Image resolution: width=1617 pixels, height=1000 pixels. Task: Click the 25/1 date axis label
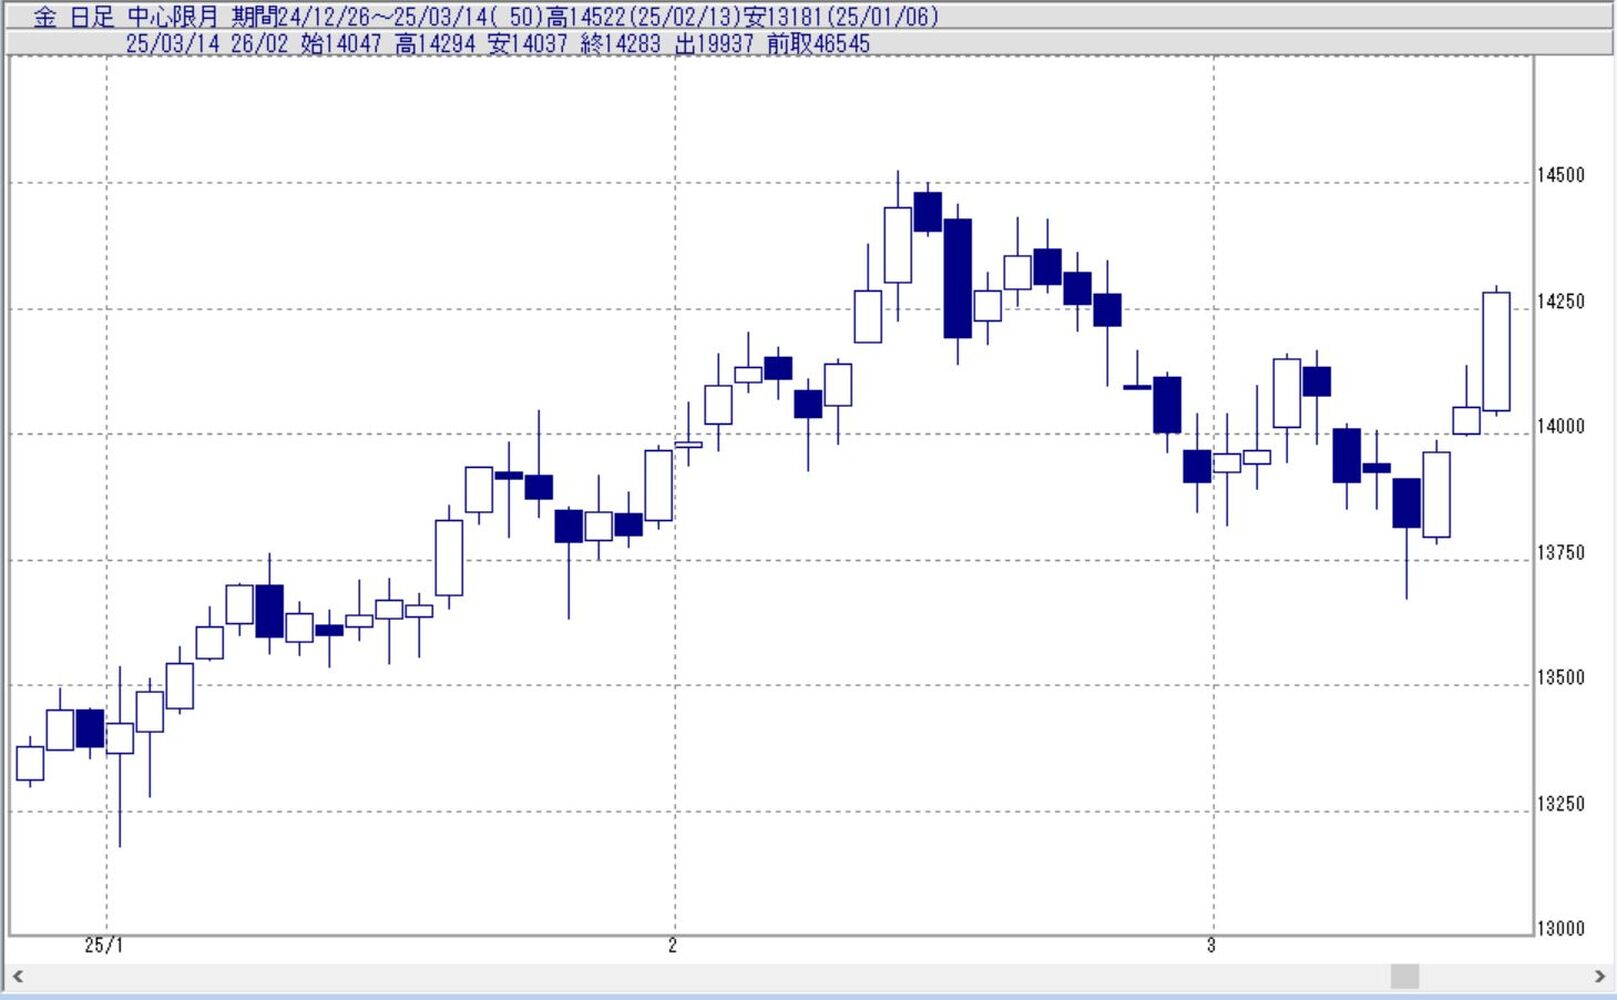(x=104, y=946)
